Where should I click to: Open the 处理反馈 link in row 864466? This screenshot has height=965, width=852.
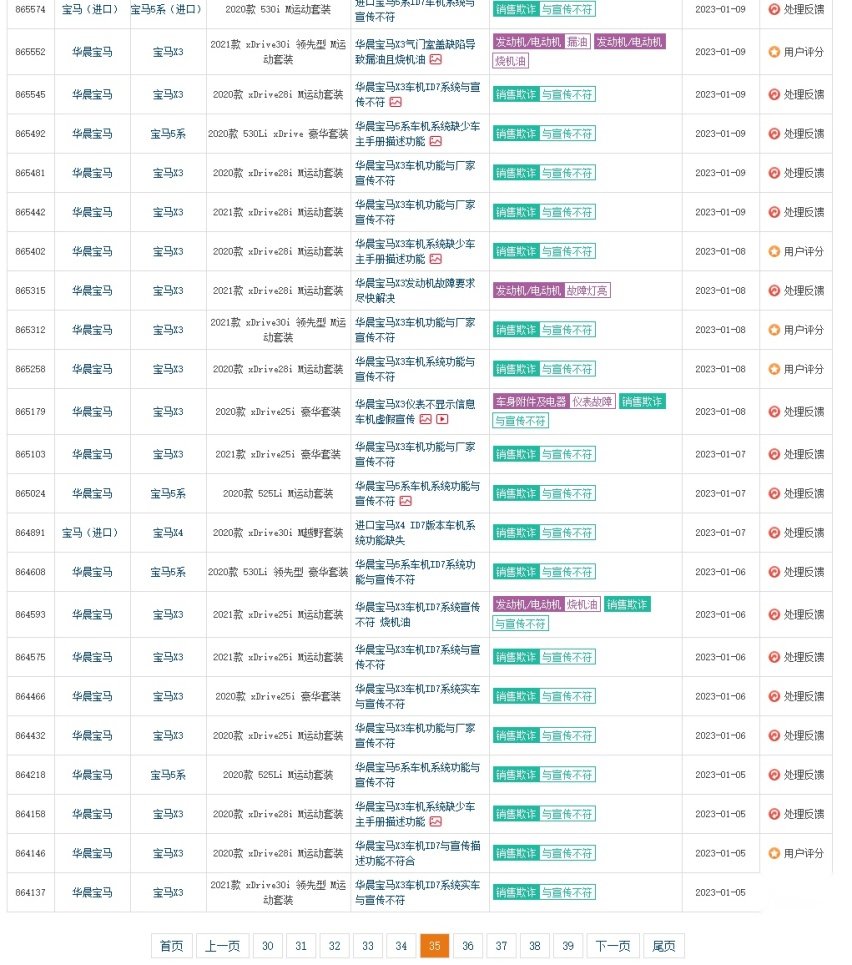click(x=803, y=697)
